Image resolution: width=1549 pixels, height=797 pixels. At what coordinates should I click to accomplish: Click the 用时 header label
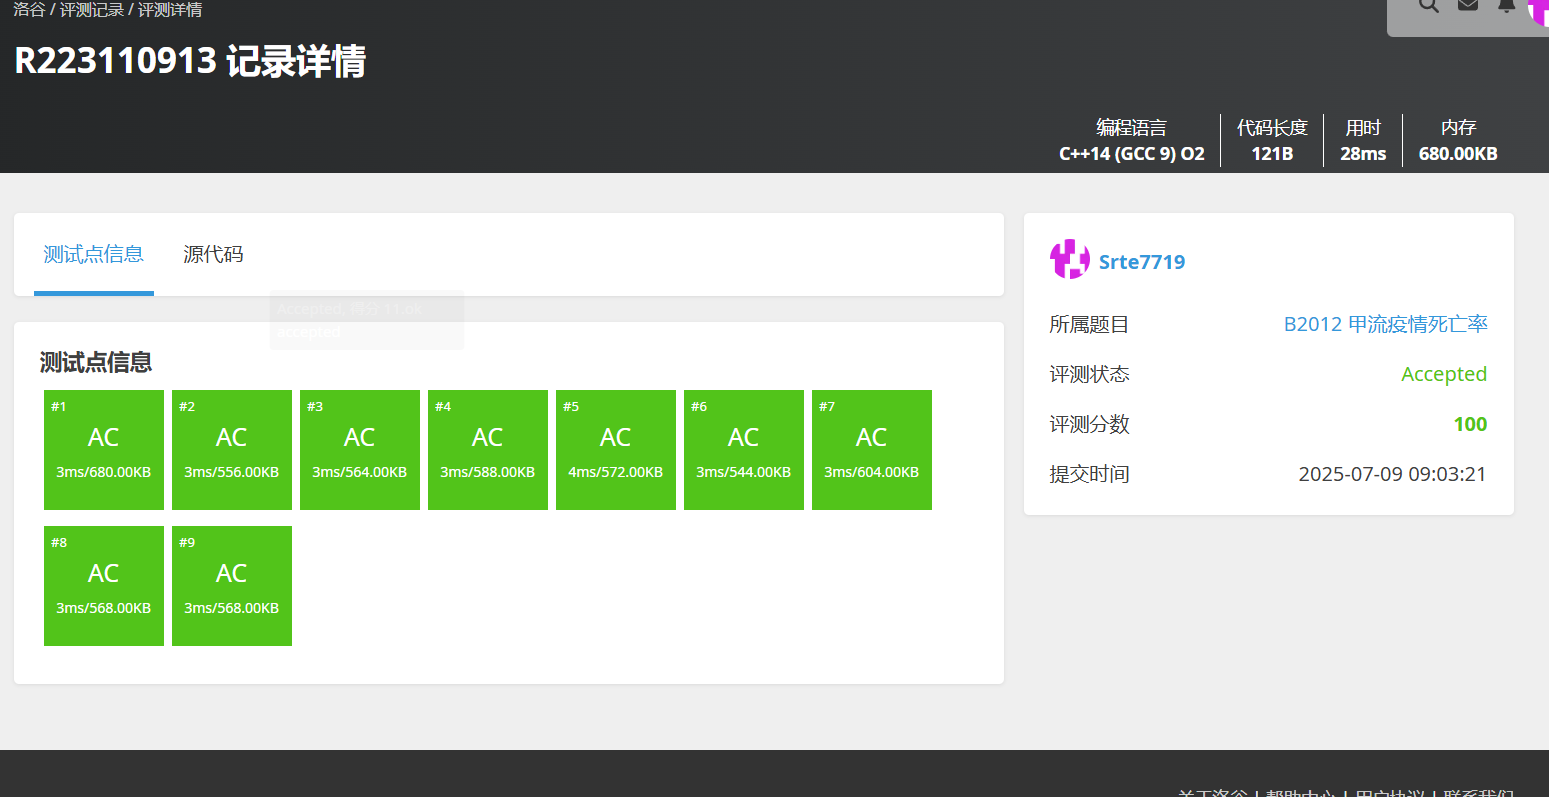point(1363,127)
